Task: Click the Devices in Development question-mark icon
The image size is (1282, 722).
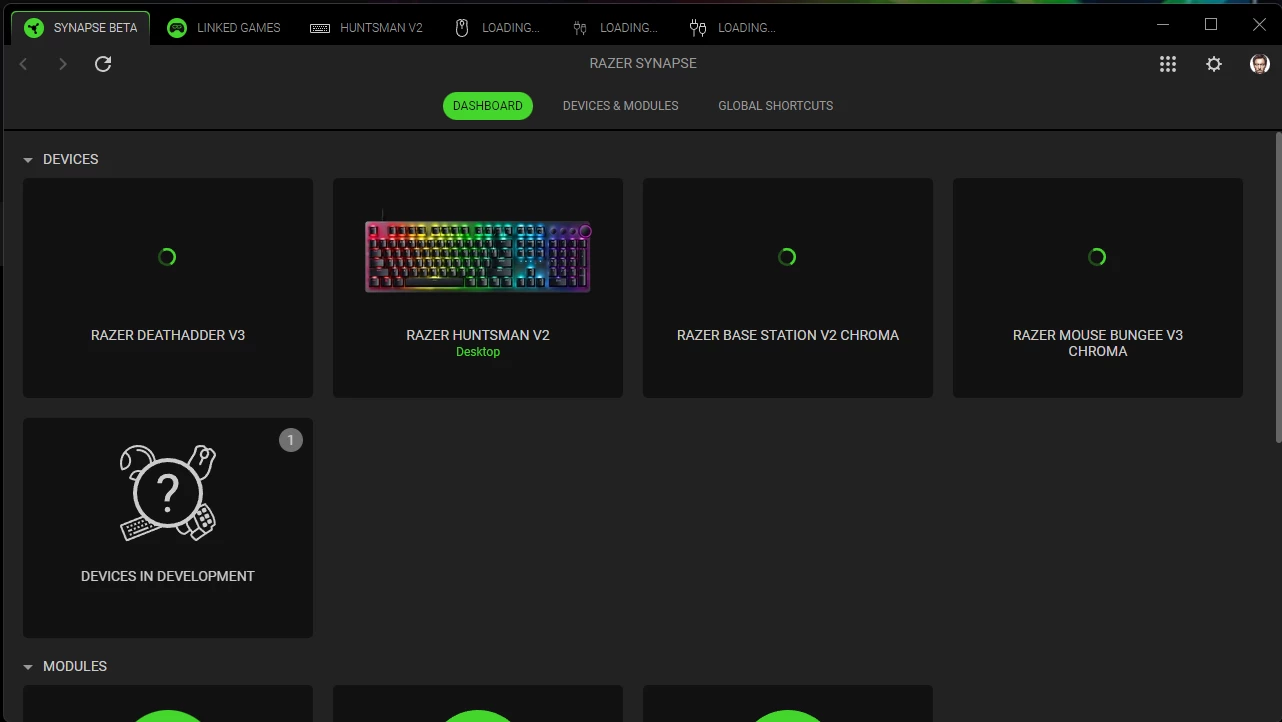Action: pos(168,493)
